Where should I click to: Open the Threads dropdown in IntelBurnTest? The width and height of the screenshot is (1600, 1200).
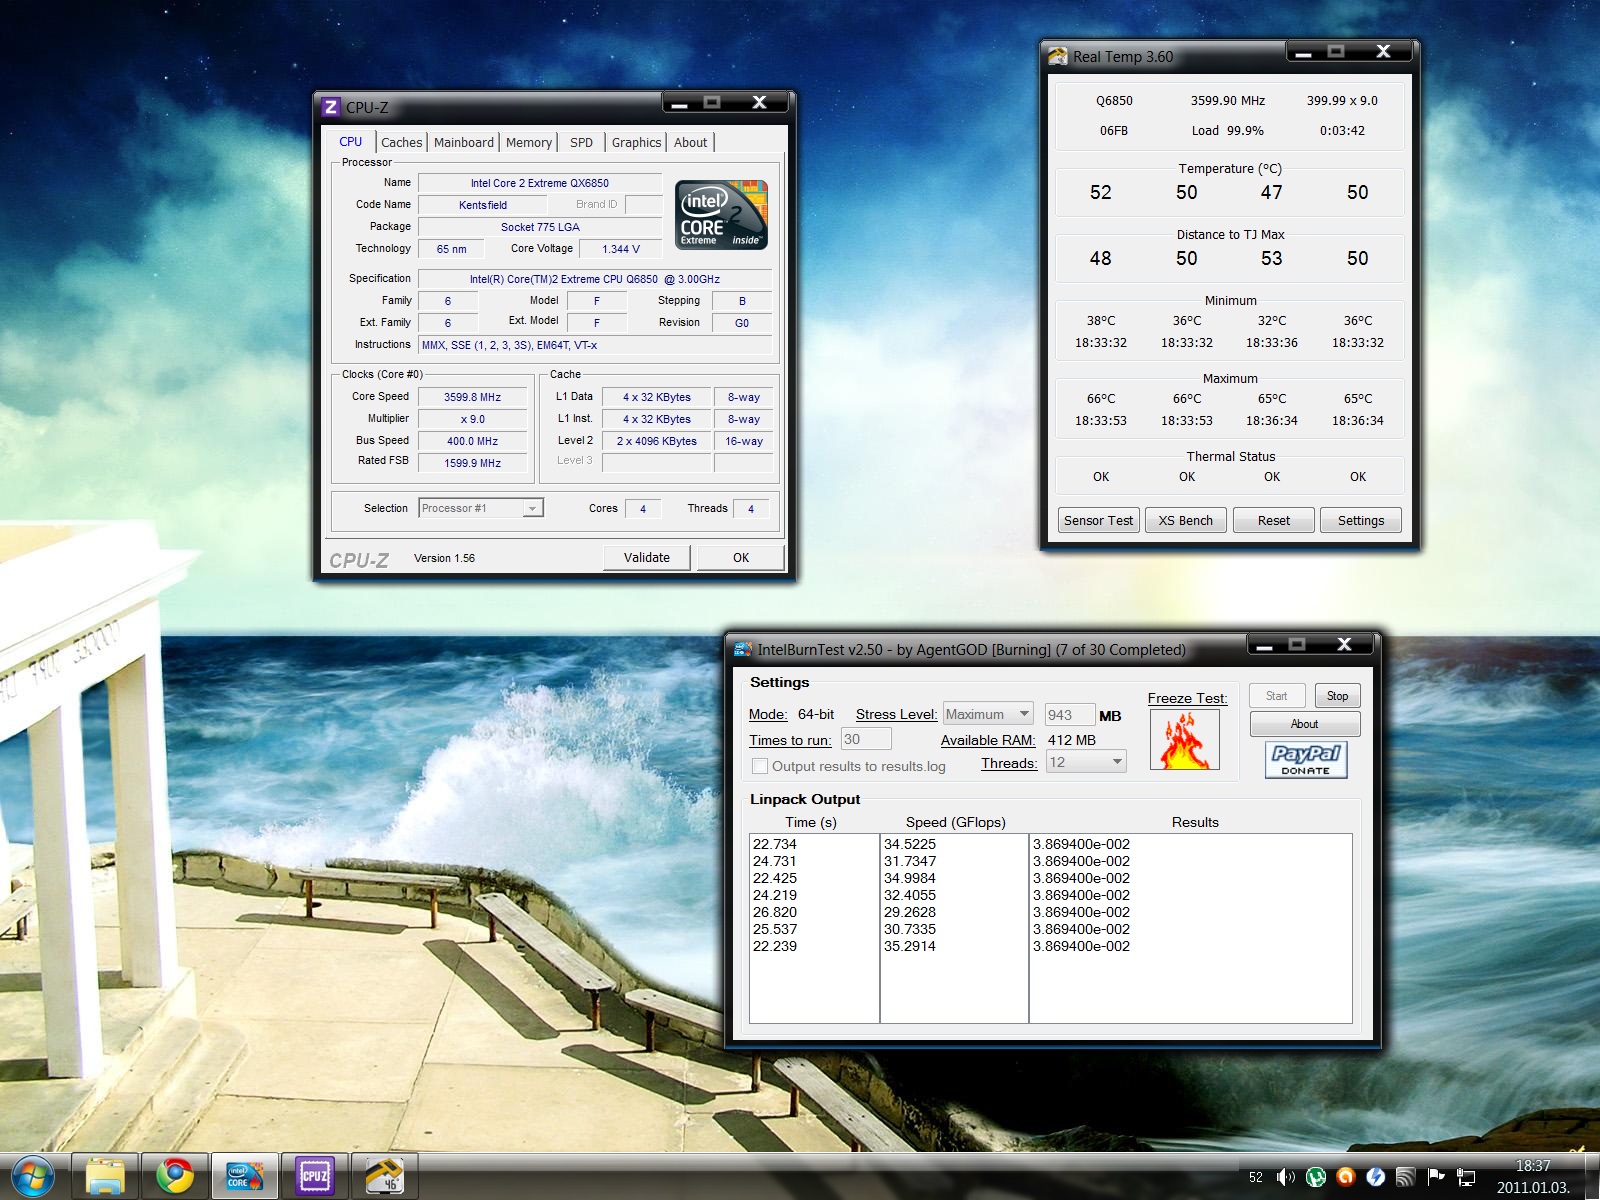coord(1086,762)
